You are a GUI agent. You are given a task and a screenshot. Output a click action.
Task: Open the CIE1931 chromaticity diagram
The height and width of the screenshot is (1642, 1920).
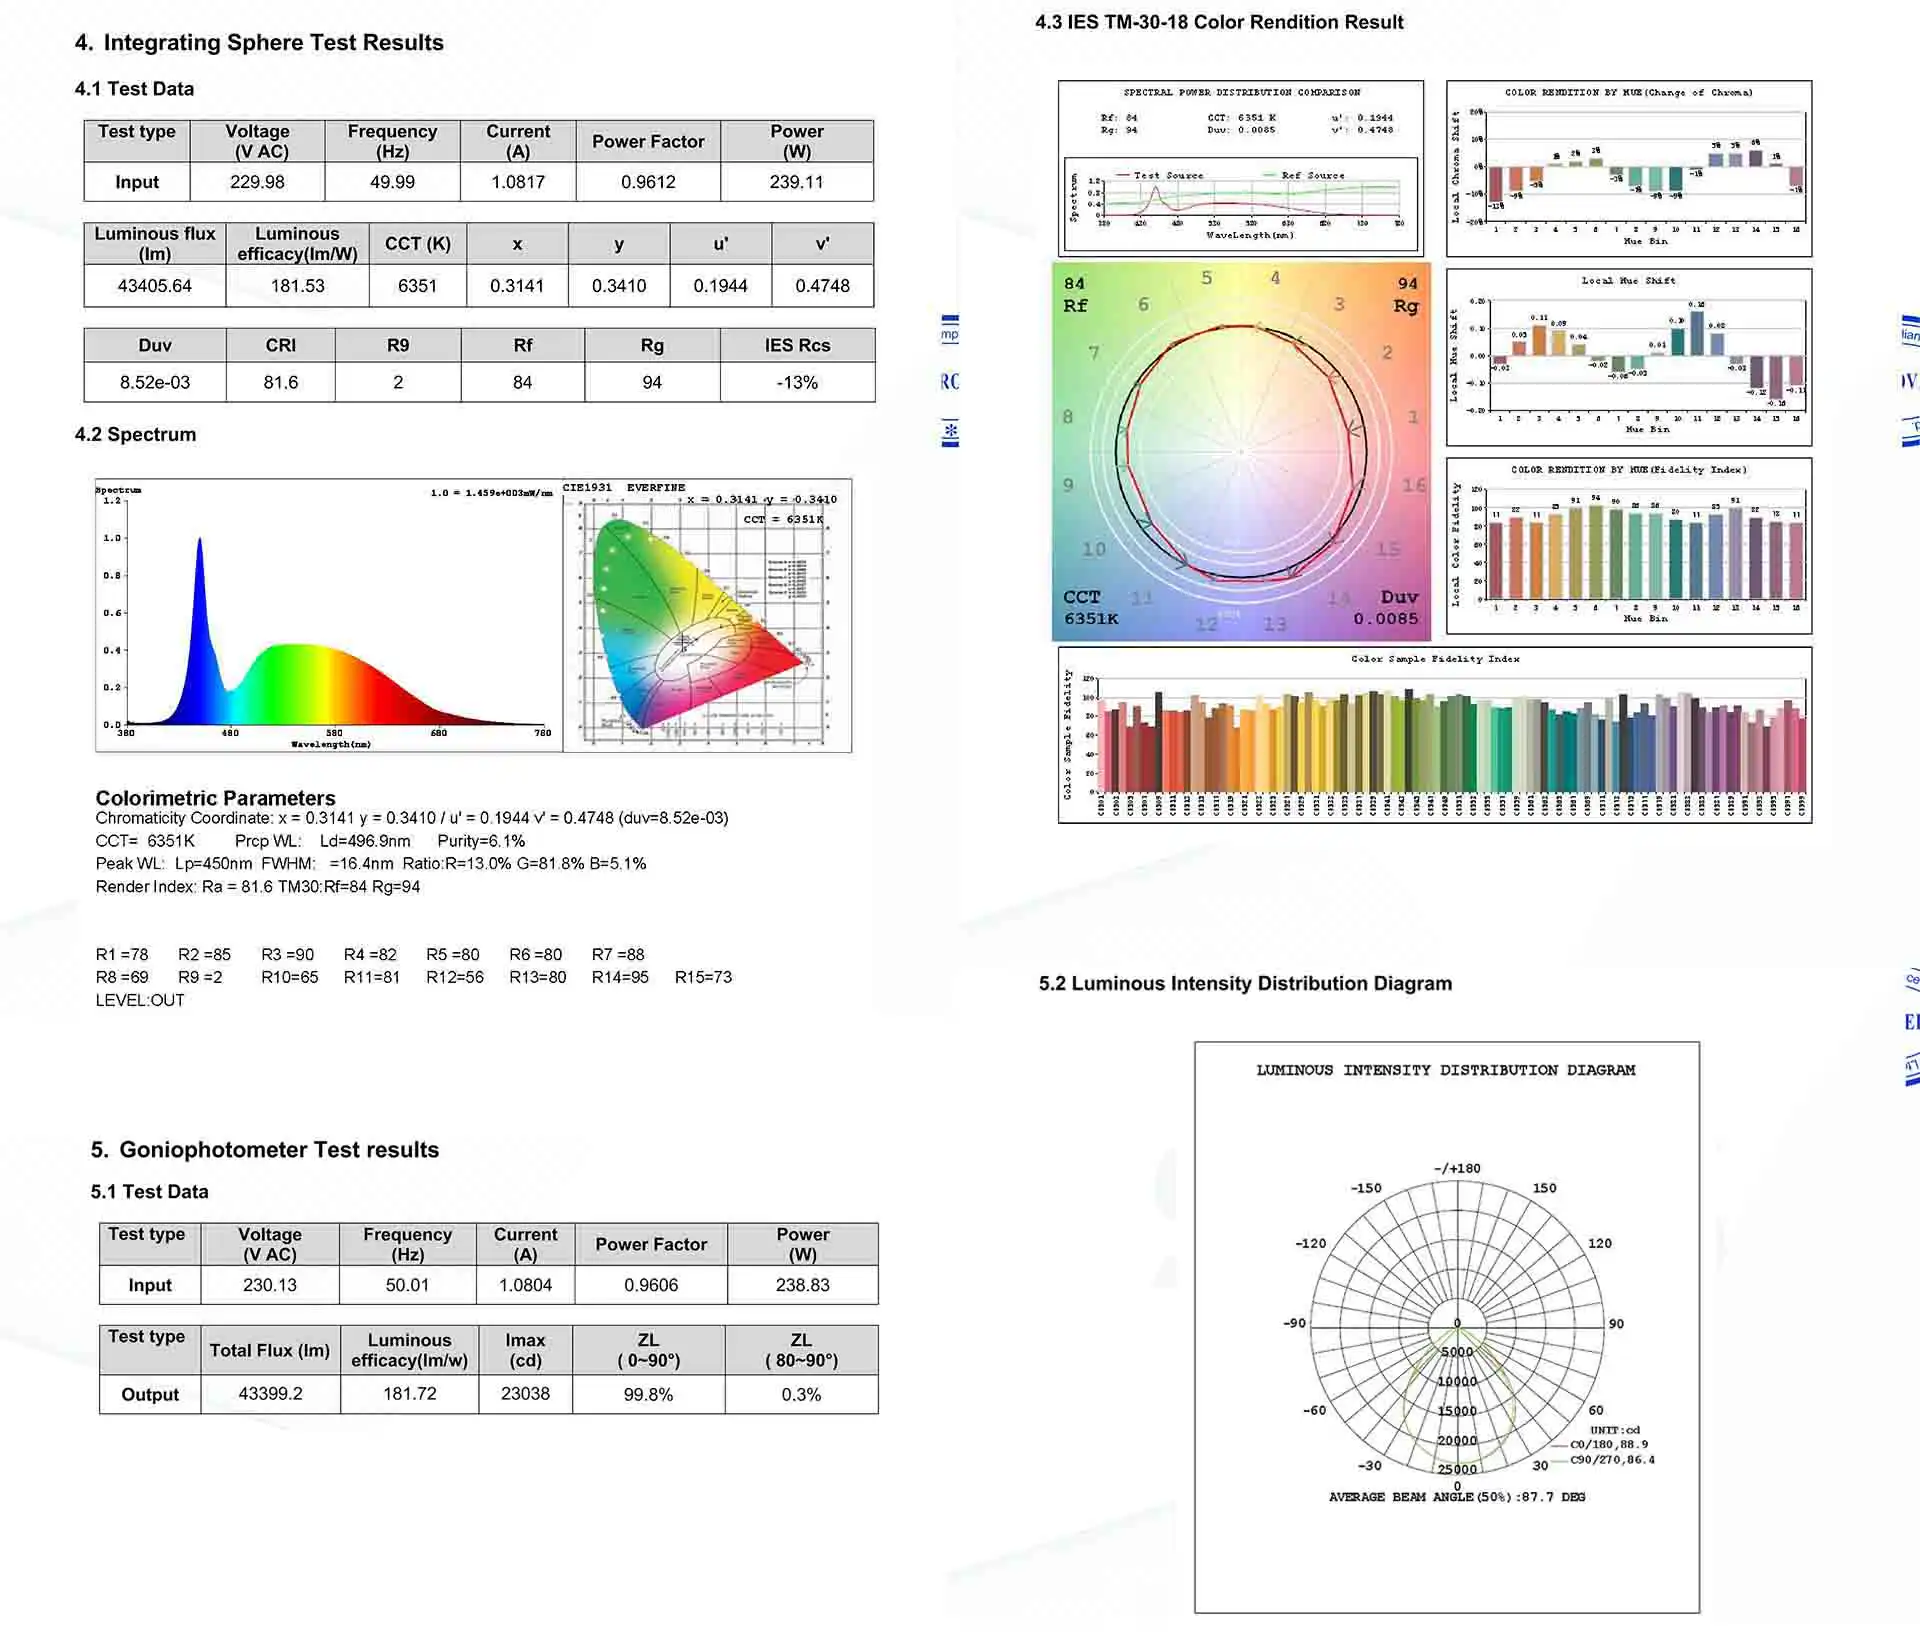tap(707, 615)
